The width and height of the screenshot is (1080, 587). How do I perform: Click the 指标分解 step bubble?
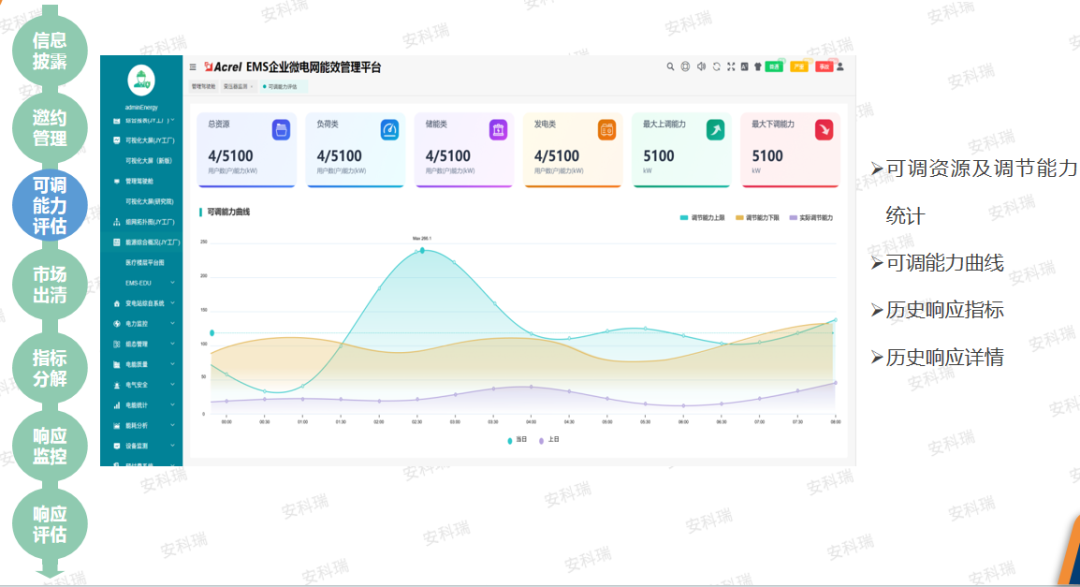tap(50, 368)
